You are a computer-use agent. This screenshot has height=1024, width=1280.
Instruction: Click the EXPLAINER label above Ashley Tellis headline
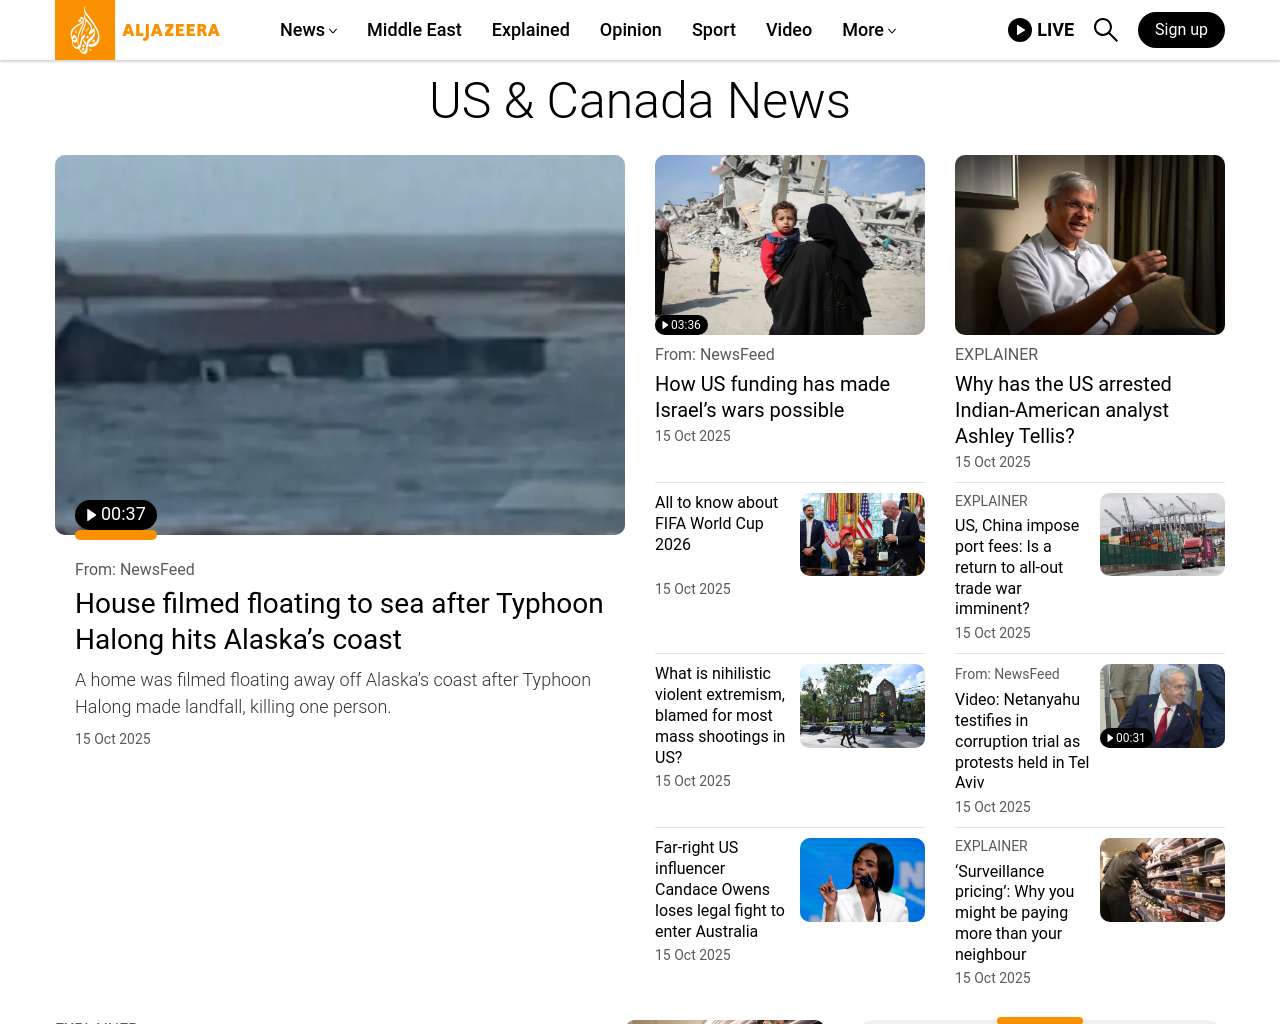996,355
